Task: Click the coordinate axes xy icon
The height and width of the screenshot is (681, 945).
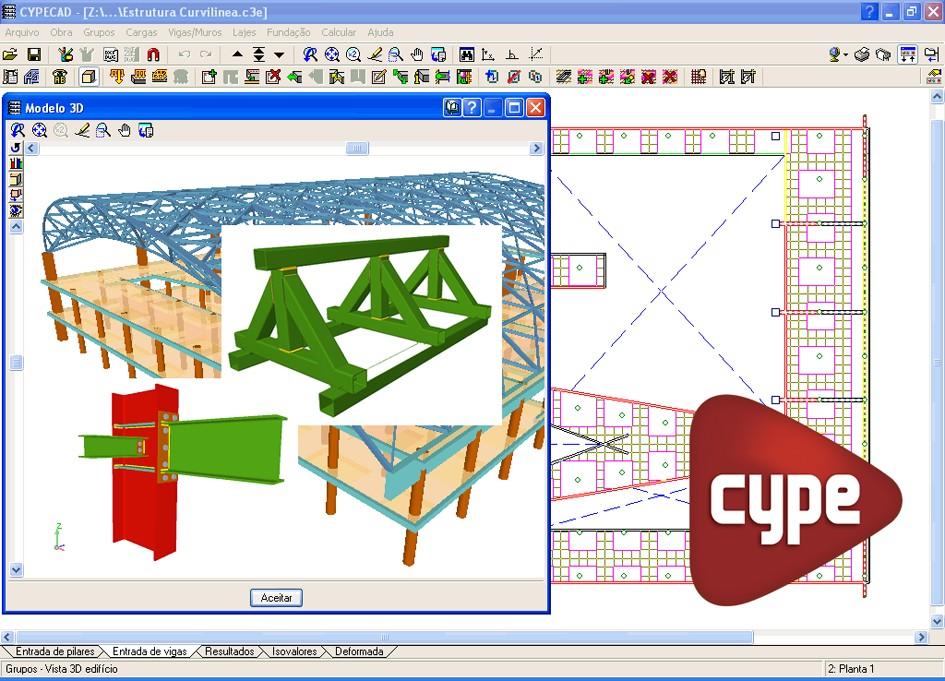Action: 488,55
